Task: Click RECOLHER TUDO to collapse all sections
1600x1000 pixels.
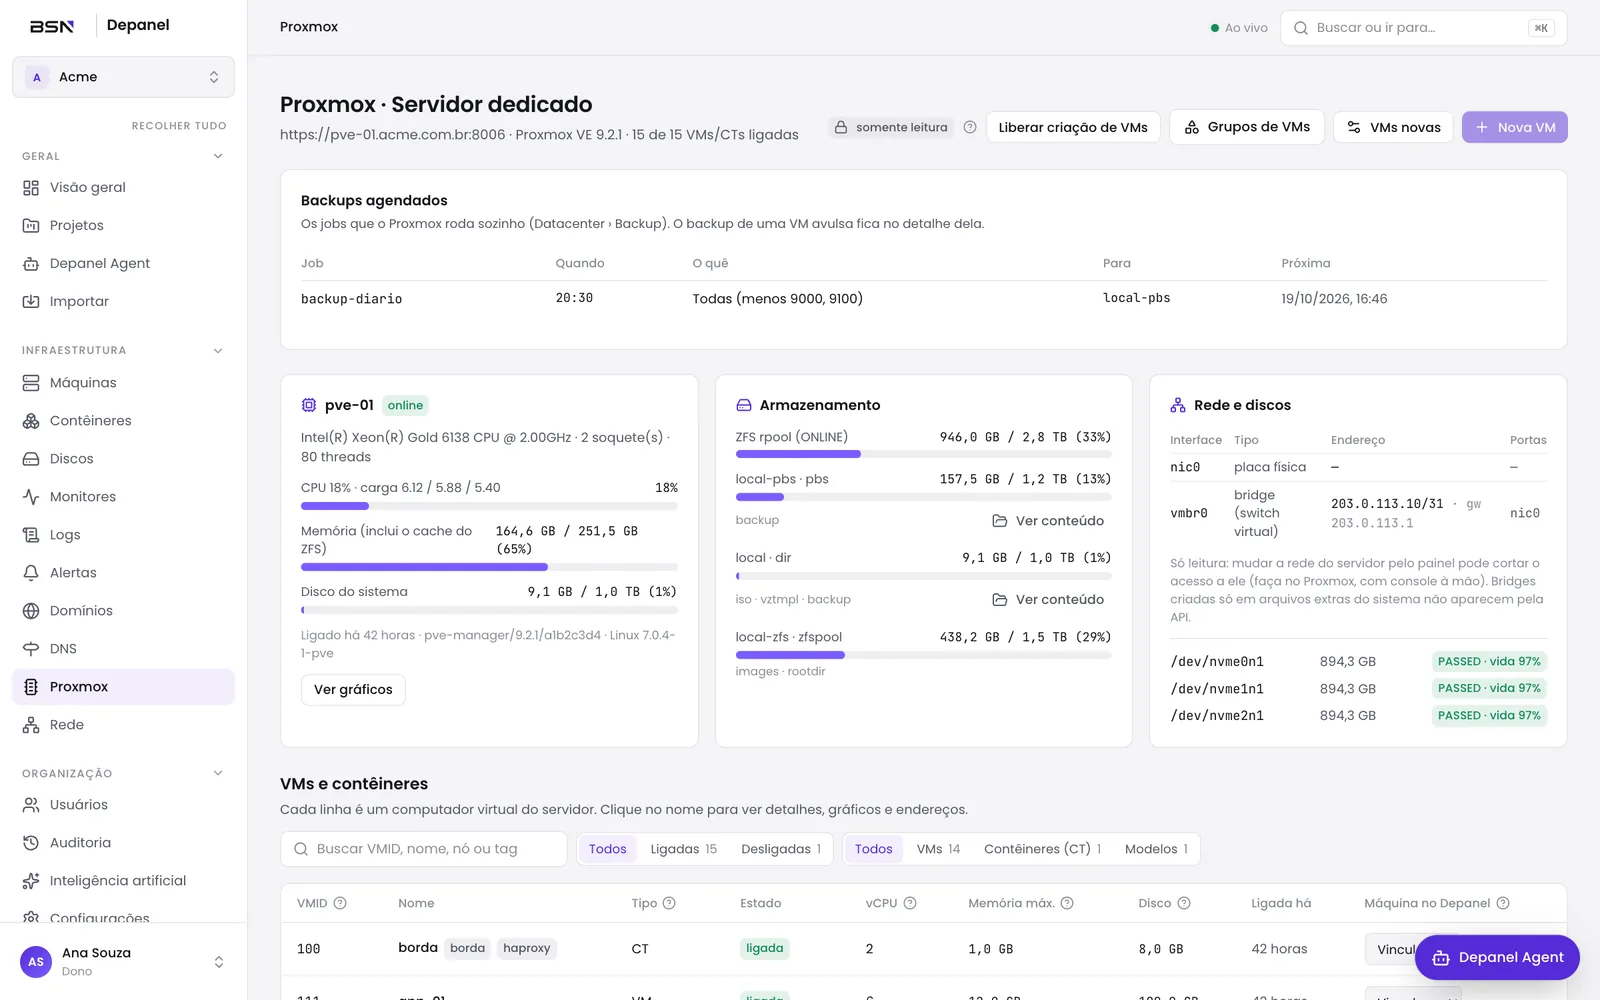Action: coord(179,126)
